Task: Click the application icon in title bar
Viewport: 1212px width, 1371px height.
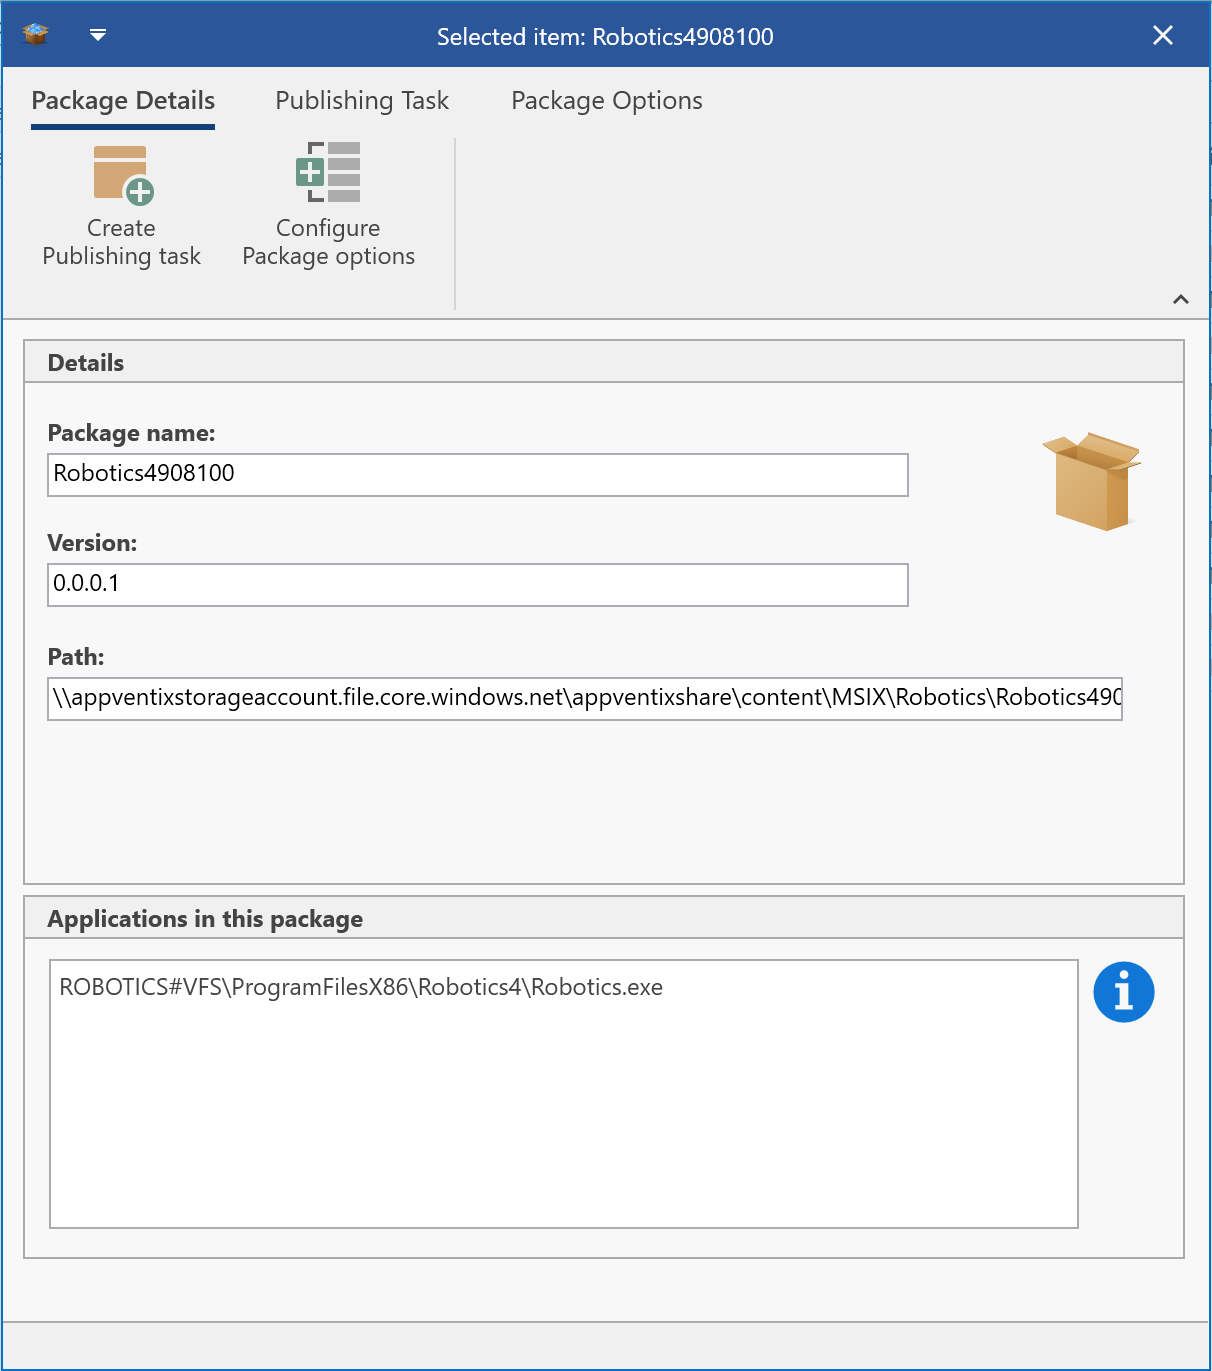Action: coord(36,35)
